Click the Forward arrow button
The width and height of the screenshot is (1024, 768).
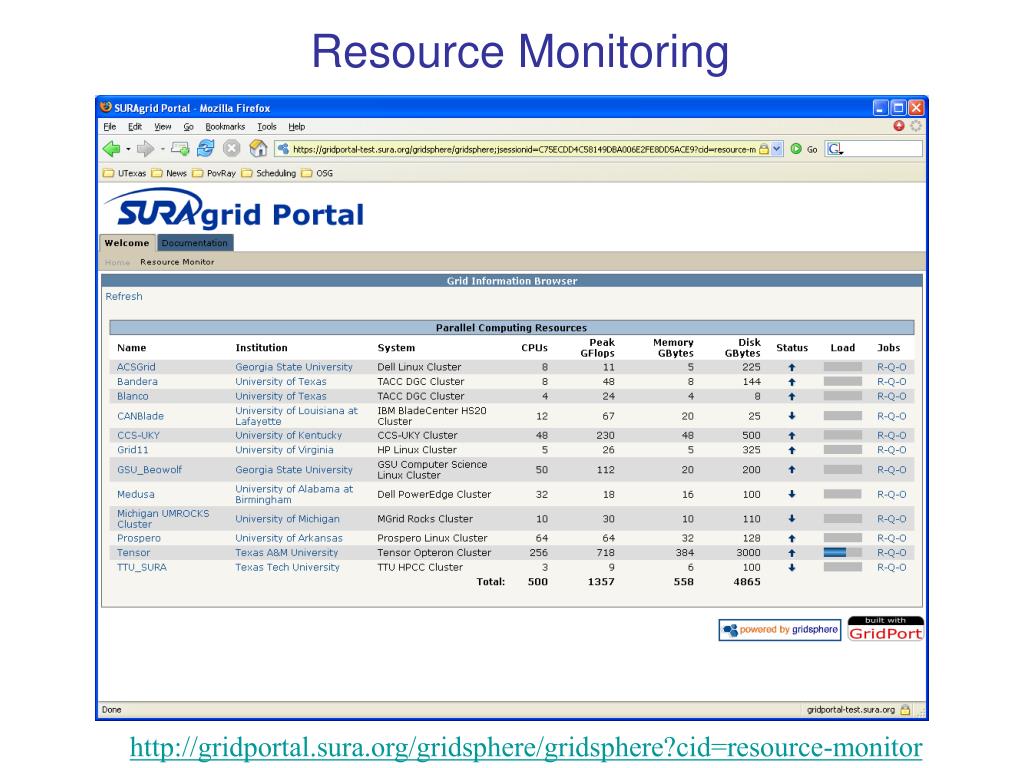point(145,149)
